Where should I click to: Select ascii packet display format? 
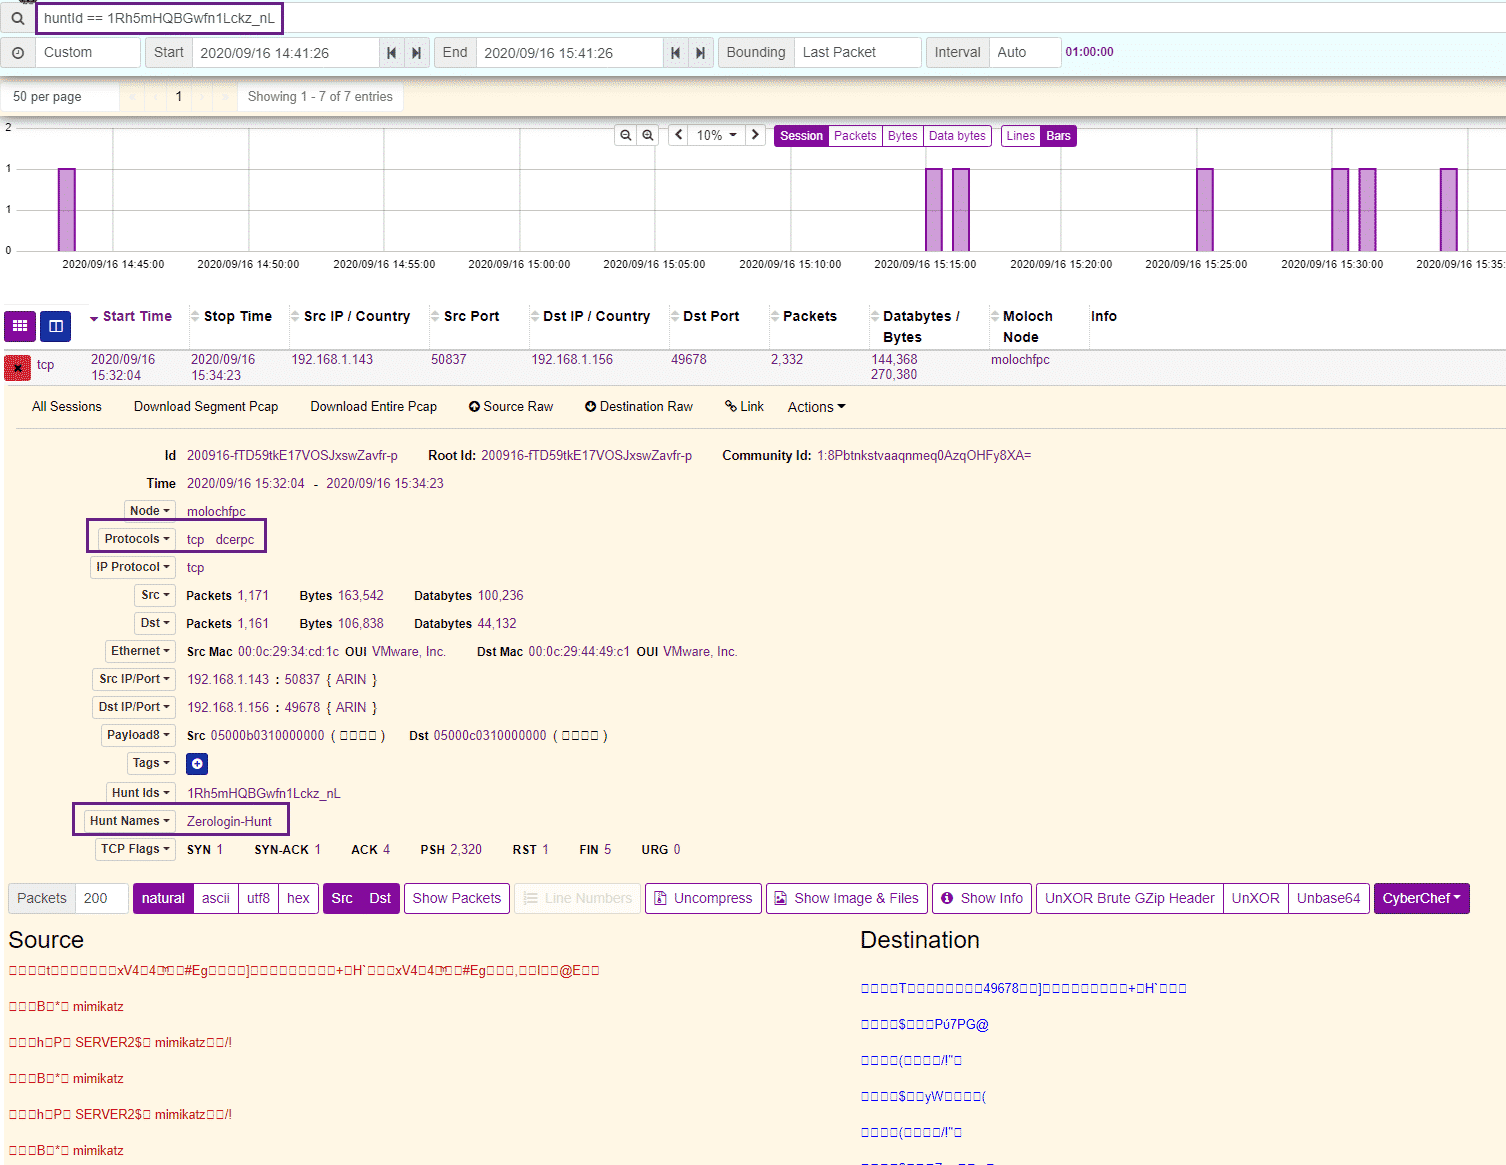click(215, 898)
